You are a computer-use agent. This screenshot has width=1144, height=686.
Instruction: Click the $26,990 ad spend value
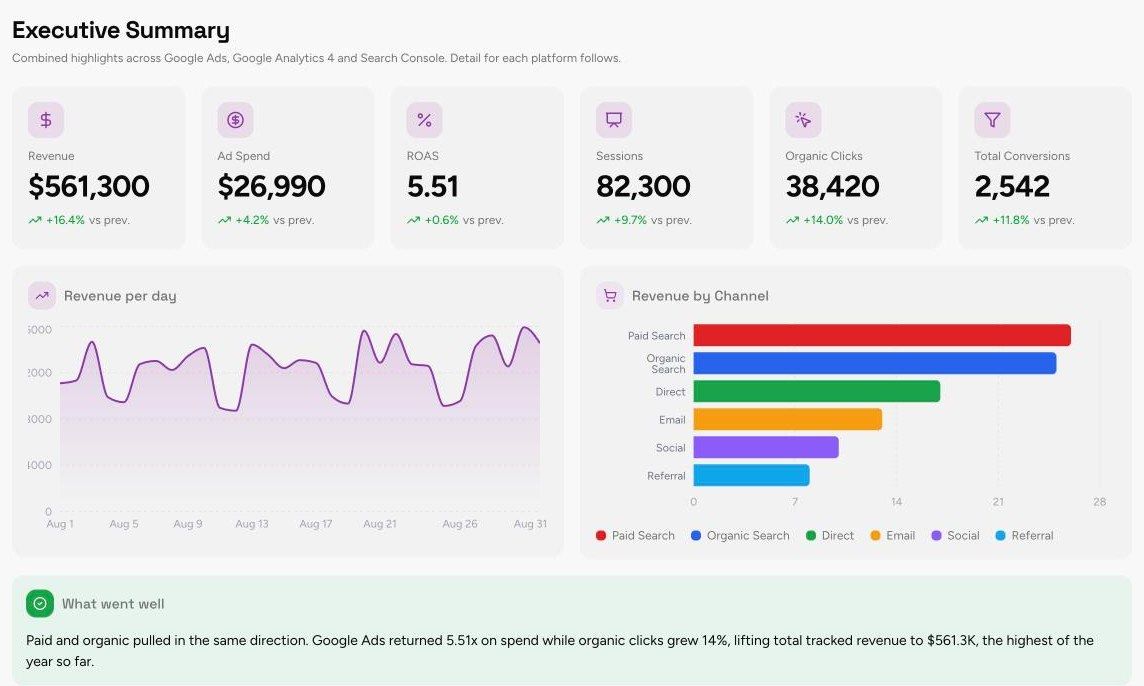click(x=271, y=187)
